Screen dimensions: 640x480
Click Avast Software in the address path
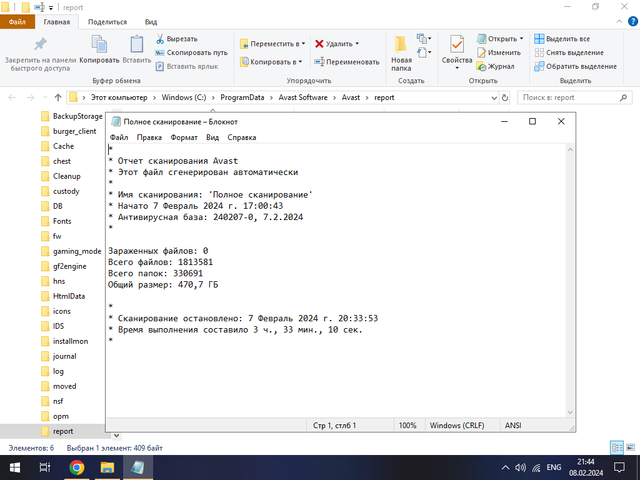click(303, 98)
